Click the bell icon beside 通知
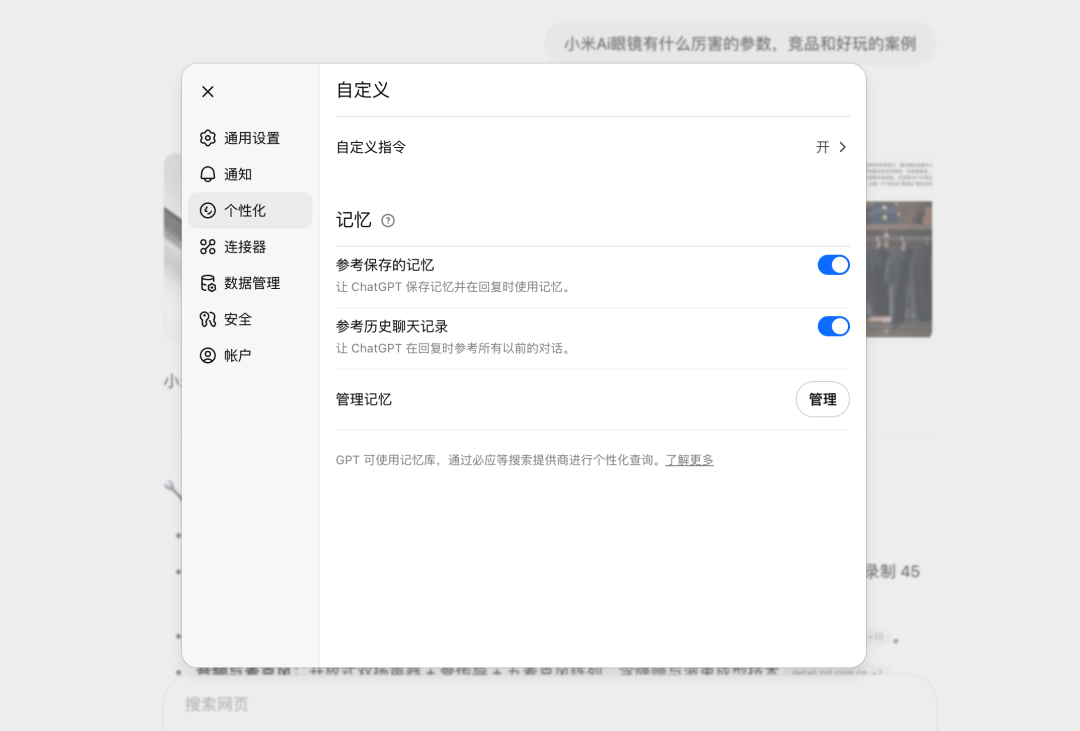Viewport: 1080px width, 731px height. tap(207, 174)
